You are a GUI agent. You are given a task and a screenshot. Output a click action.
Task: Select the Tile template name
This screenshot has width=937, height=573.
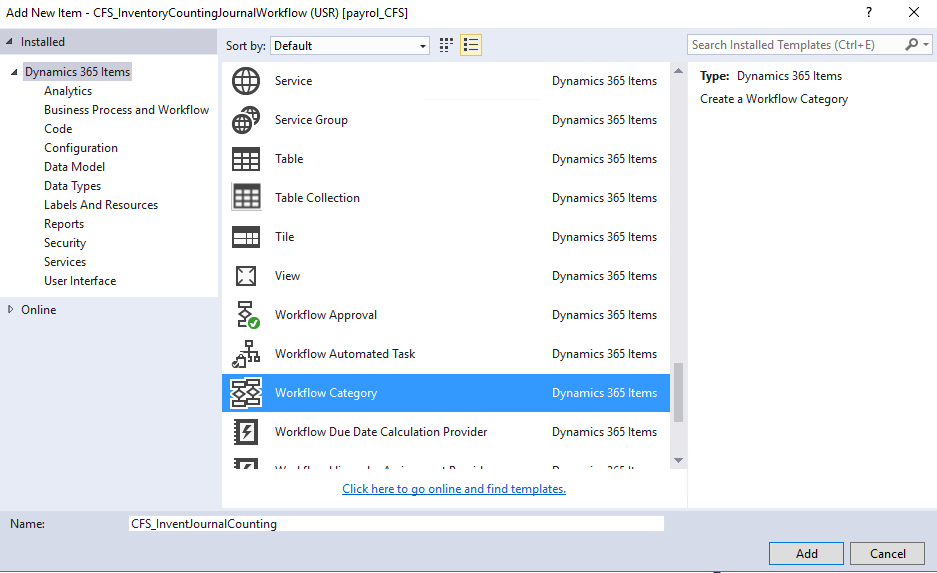click(284, 237)
